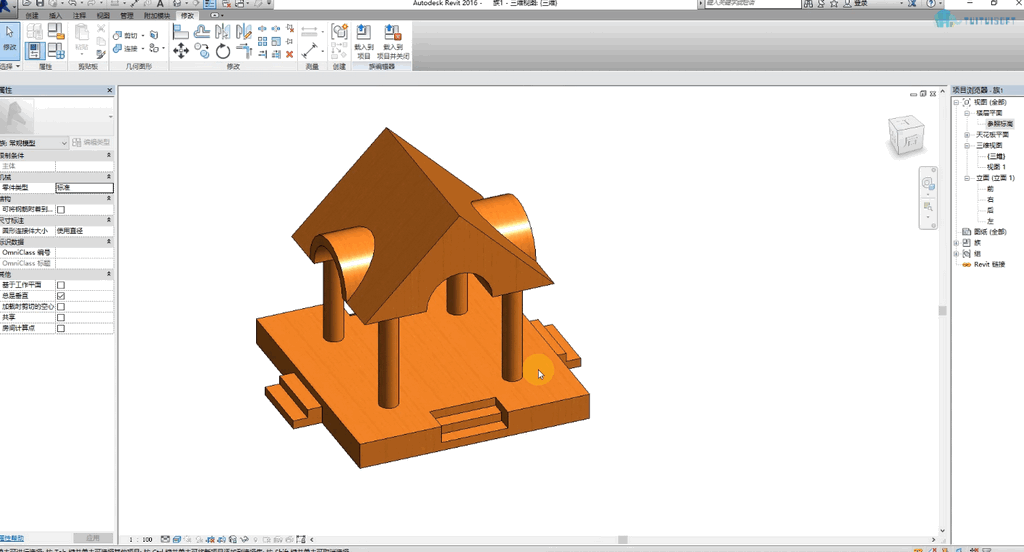Toggle the 'Shared' checkbox
Screen dimensions: 1024x552
click(61, 317)
